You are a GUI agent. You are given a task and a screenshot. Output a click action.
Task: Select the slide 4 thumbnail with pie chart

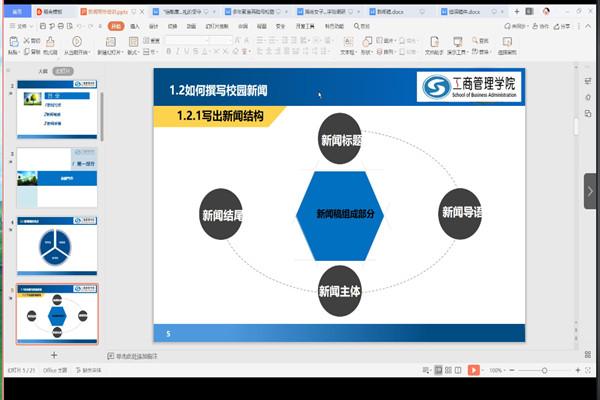(58, 244)
